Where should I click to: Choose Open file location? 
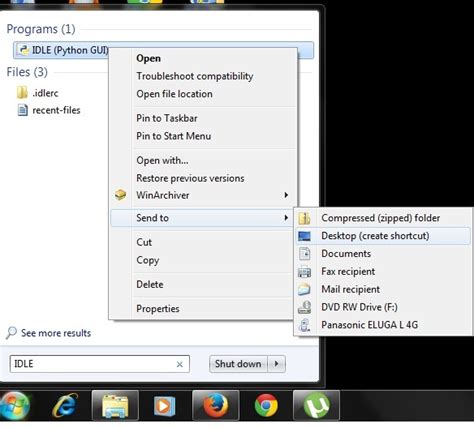(174, 94)
